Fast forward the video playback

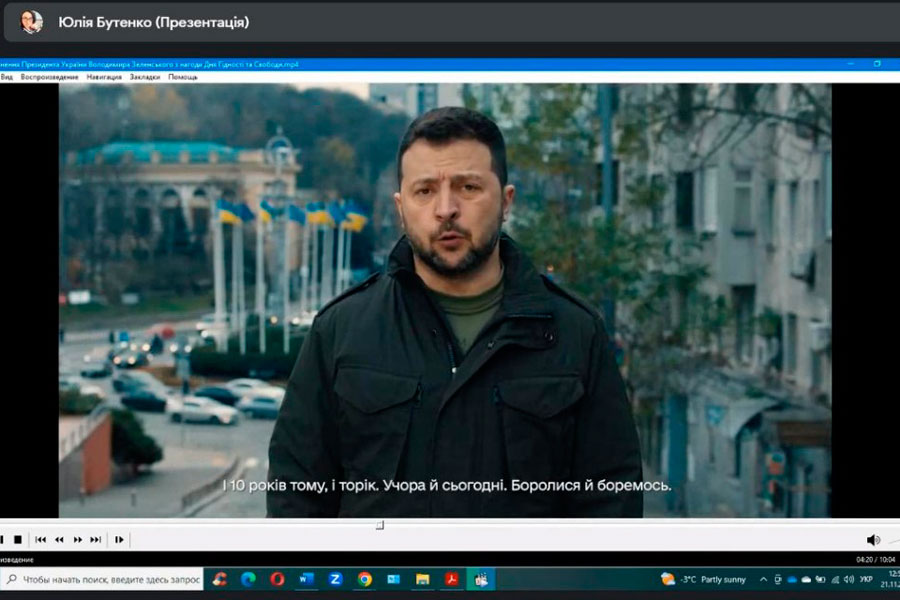point(78,540)
